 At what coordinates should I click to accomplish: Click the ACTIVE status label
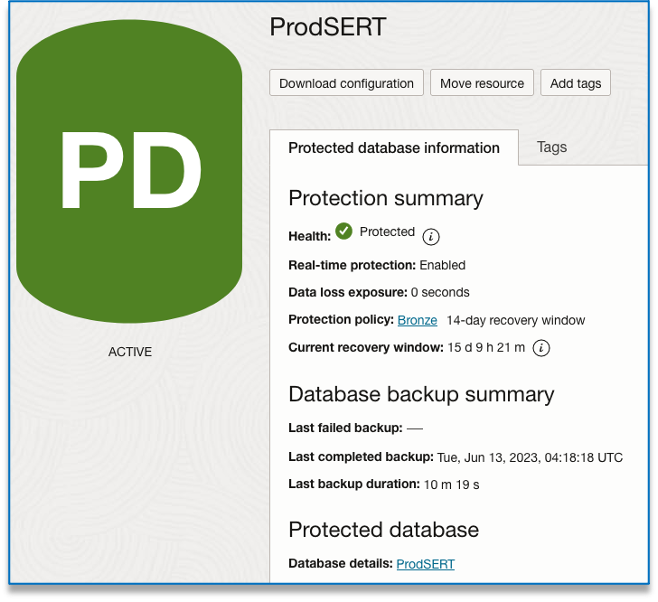[130, 352]
